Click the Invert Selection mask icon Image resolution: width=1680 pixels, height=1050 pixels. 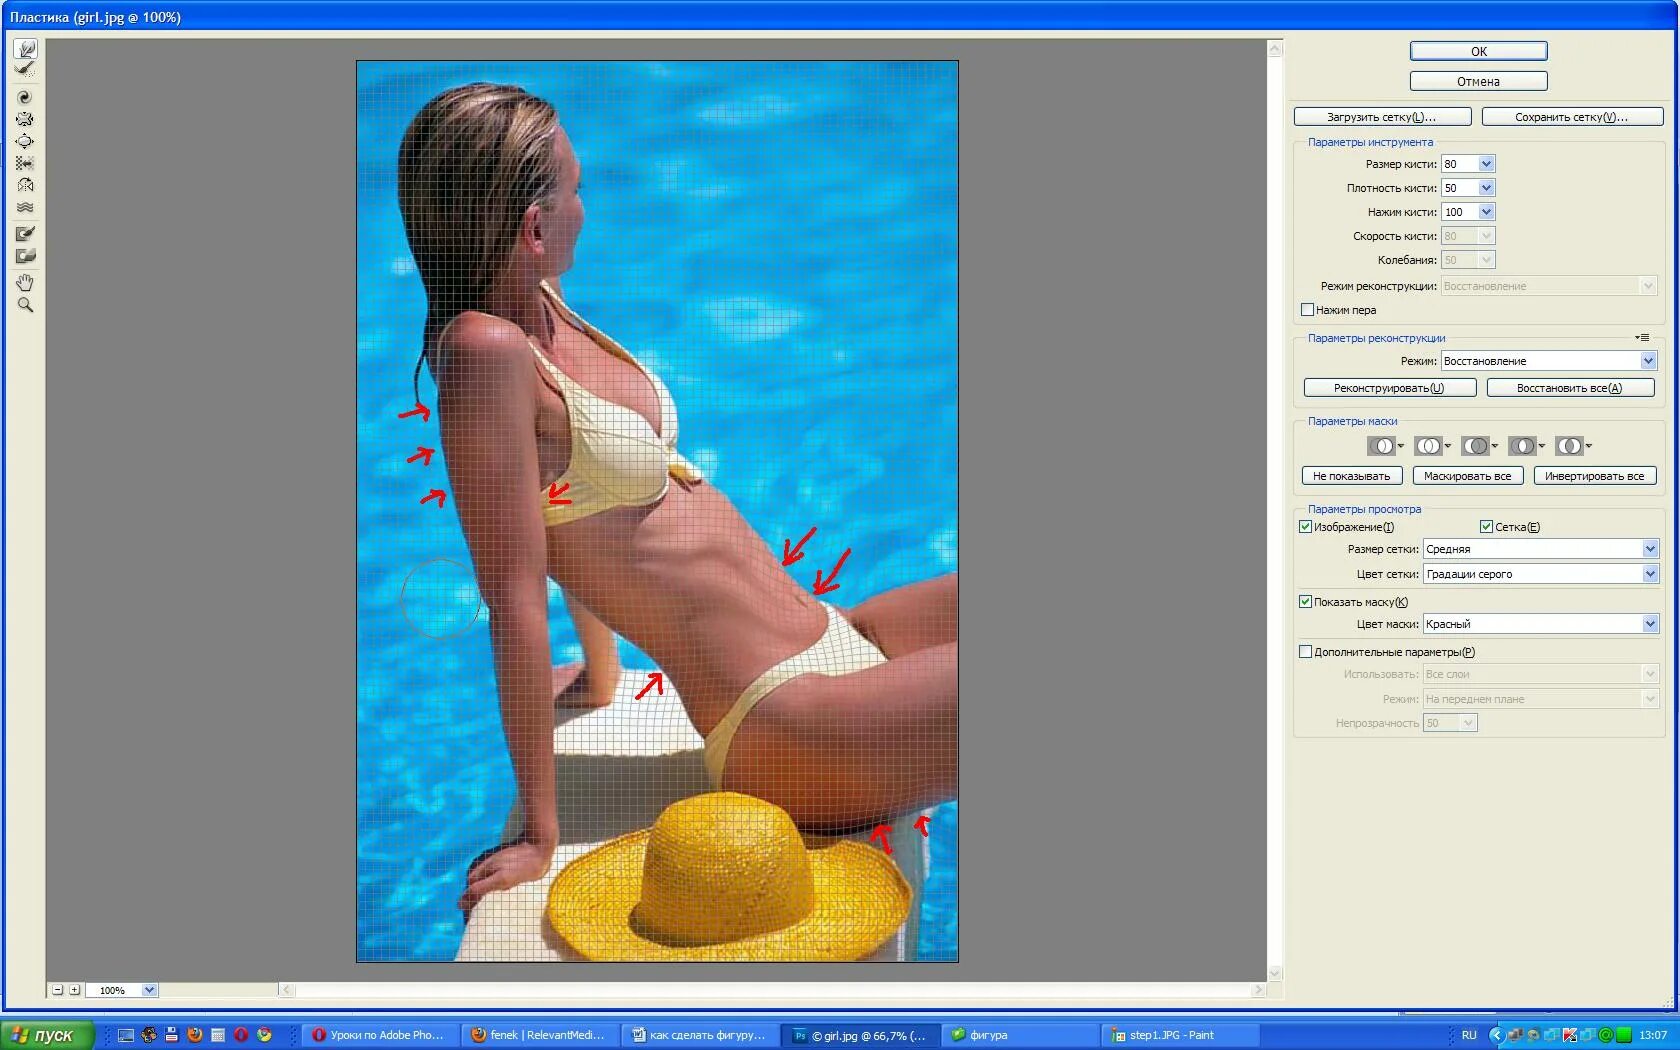(1569, 446)
